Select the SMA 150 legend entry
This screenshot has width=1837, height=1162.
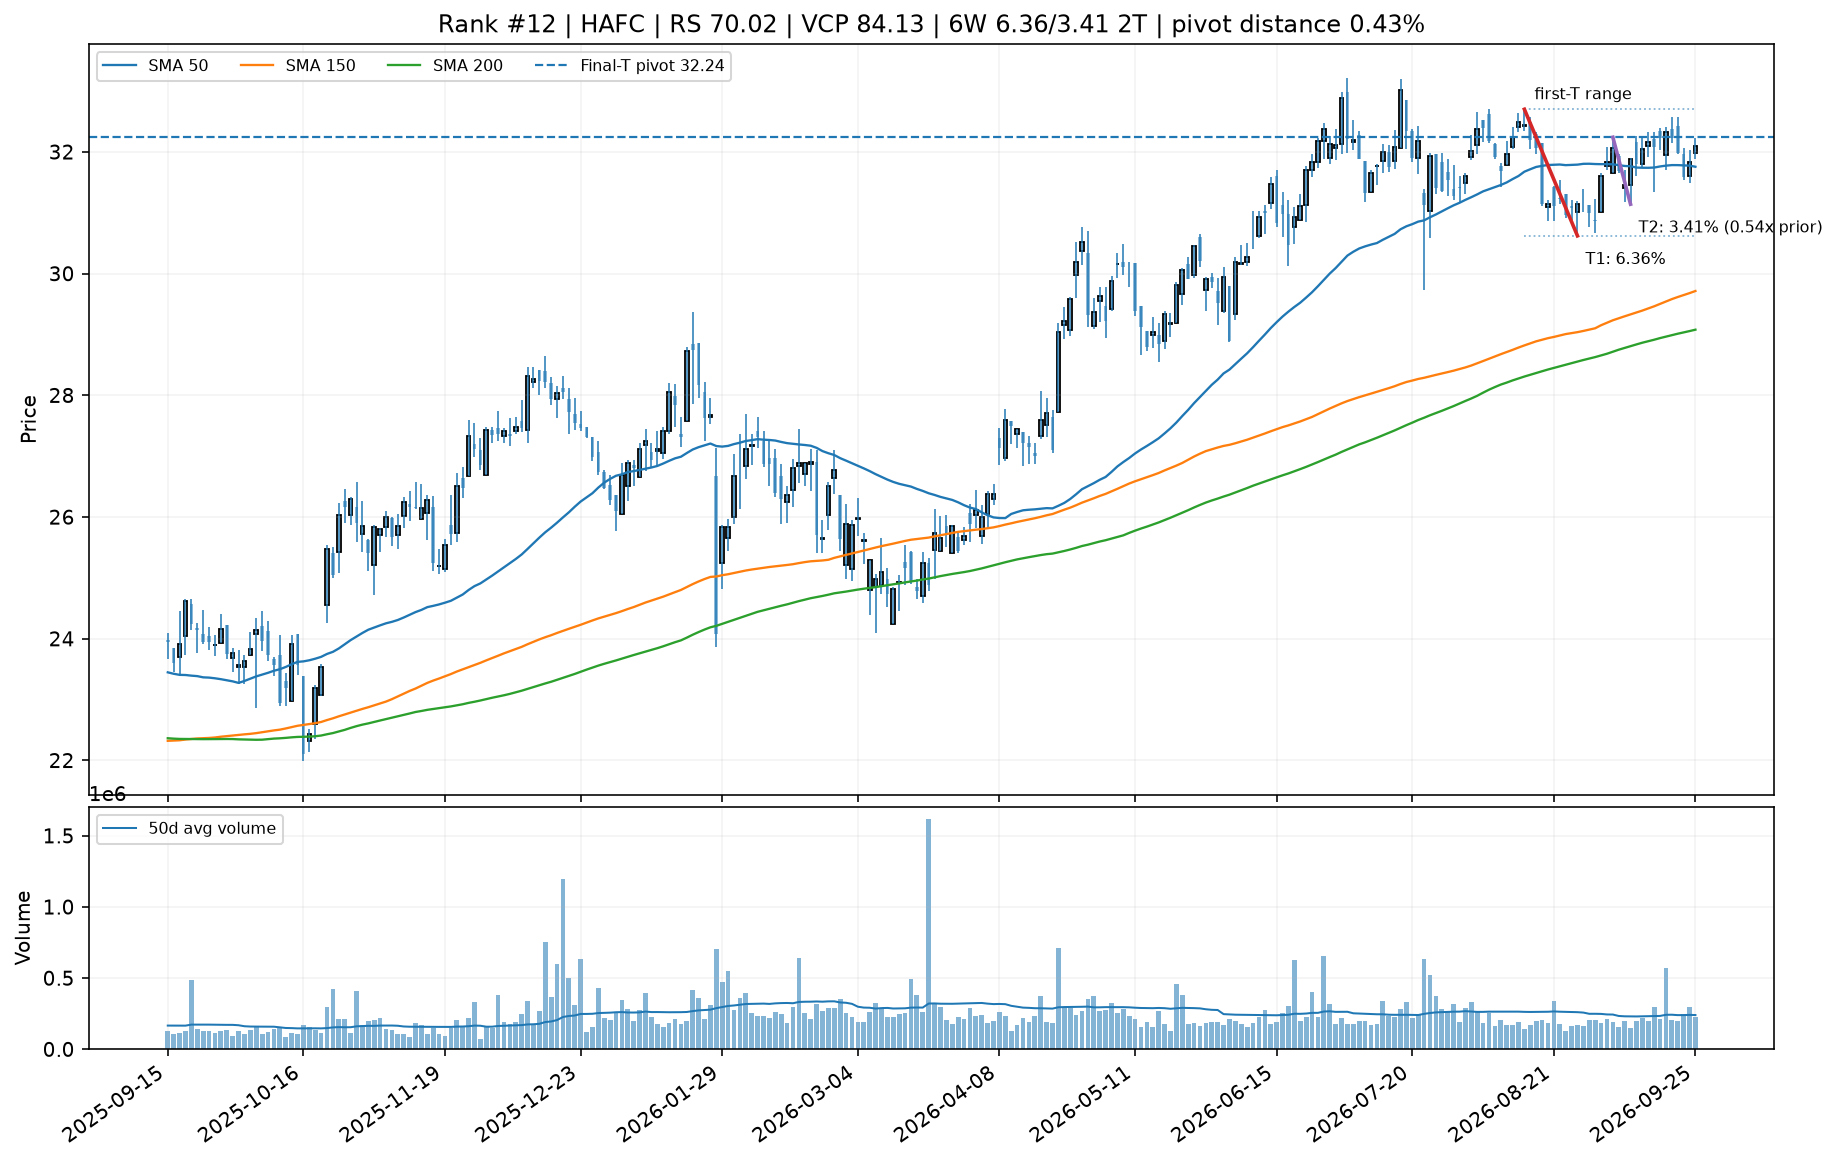pos(299,66)
